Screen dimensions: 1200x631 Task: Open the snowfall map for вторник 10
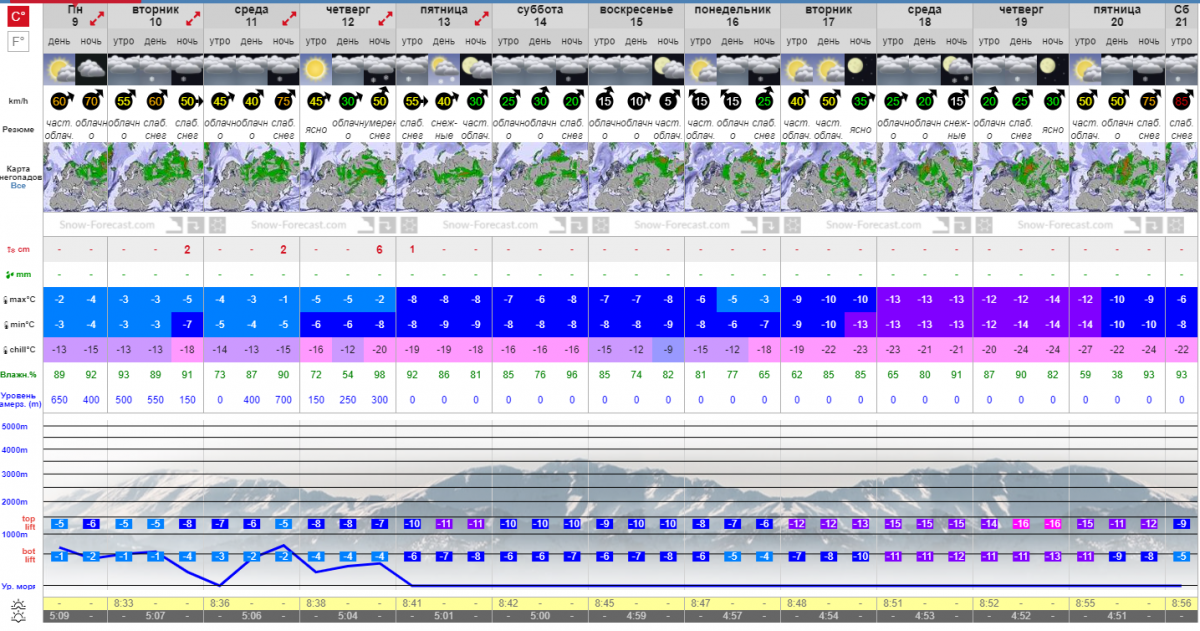coord(155,176)
